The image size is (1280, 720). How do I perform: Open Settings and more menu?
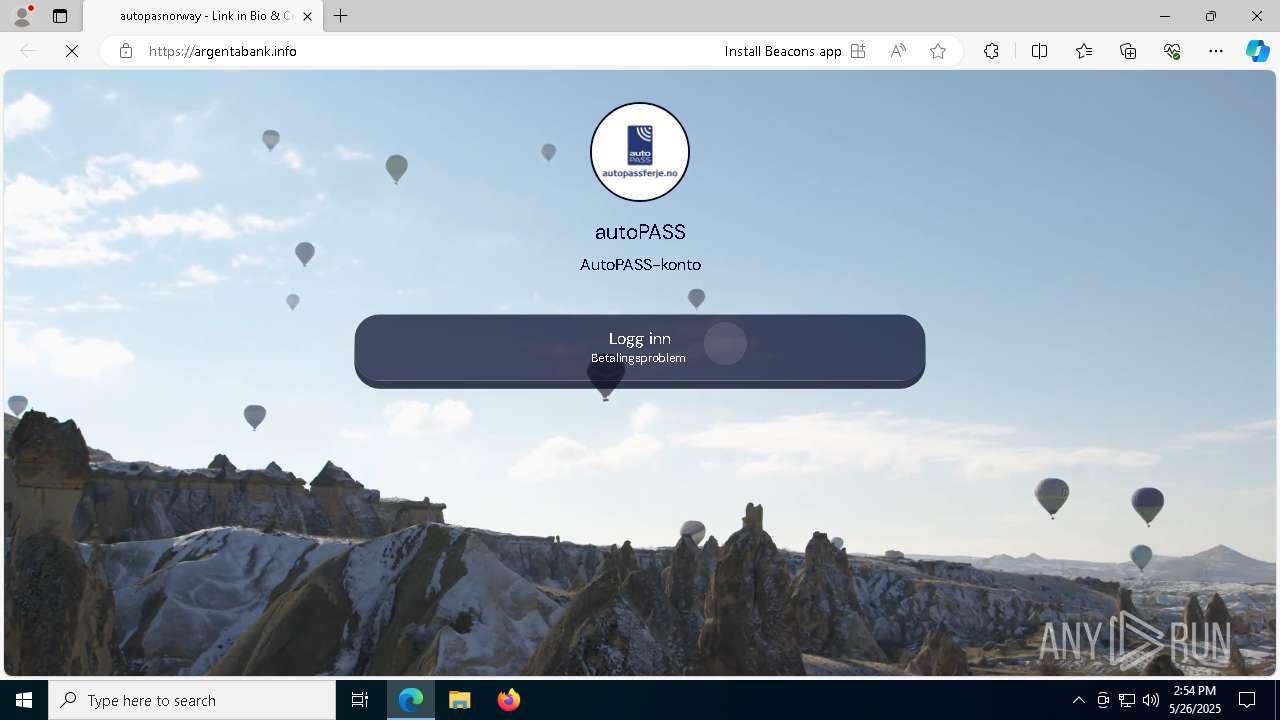1216,51
